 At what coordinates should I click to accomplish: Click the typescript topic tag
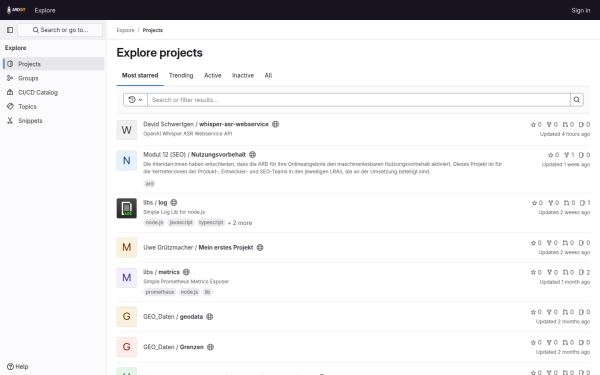pos(211,222)
